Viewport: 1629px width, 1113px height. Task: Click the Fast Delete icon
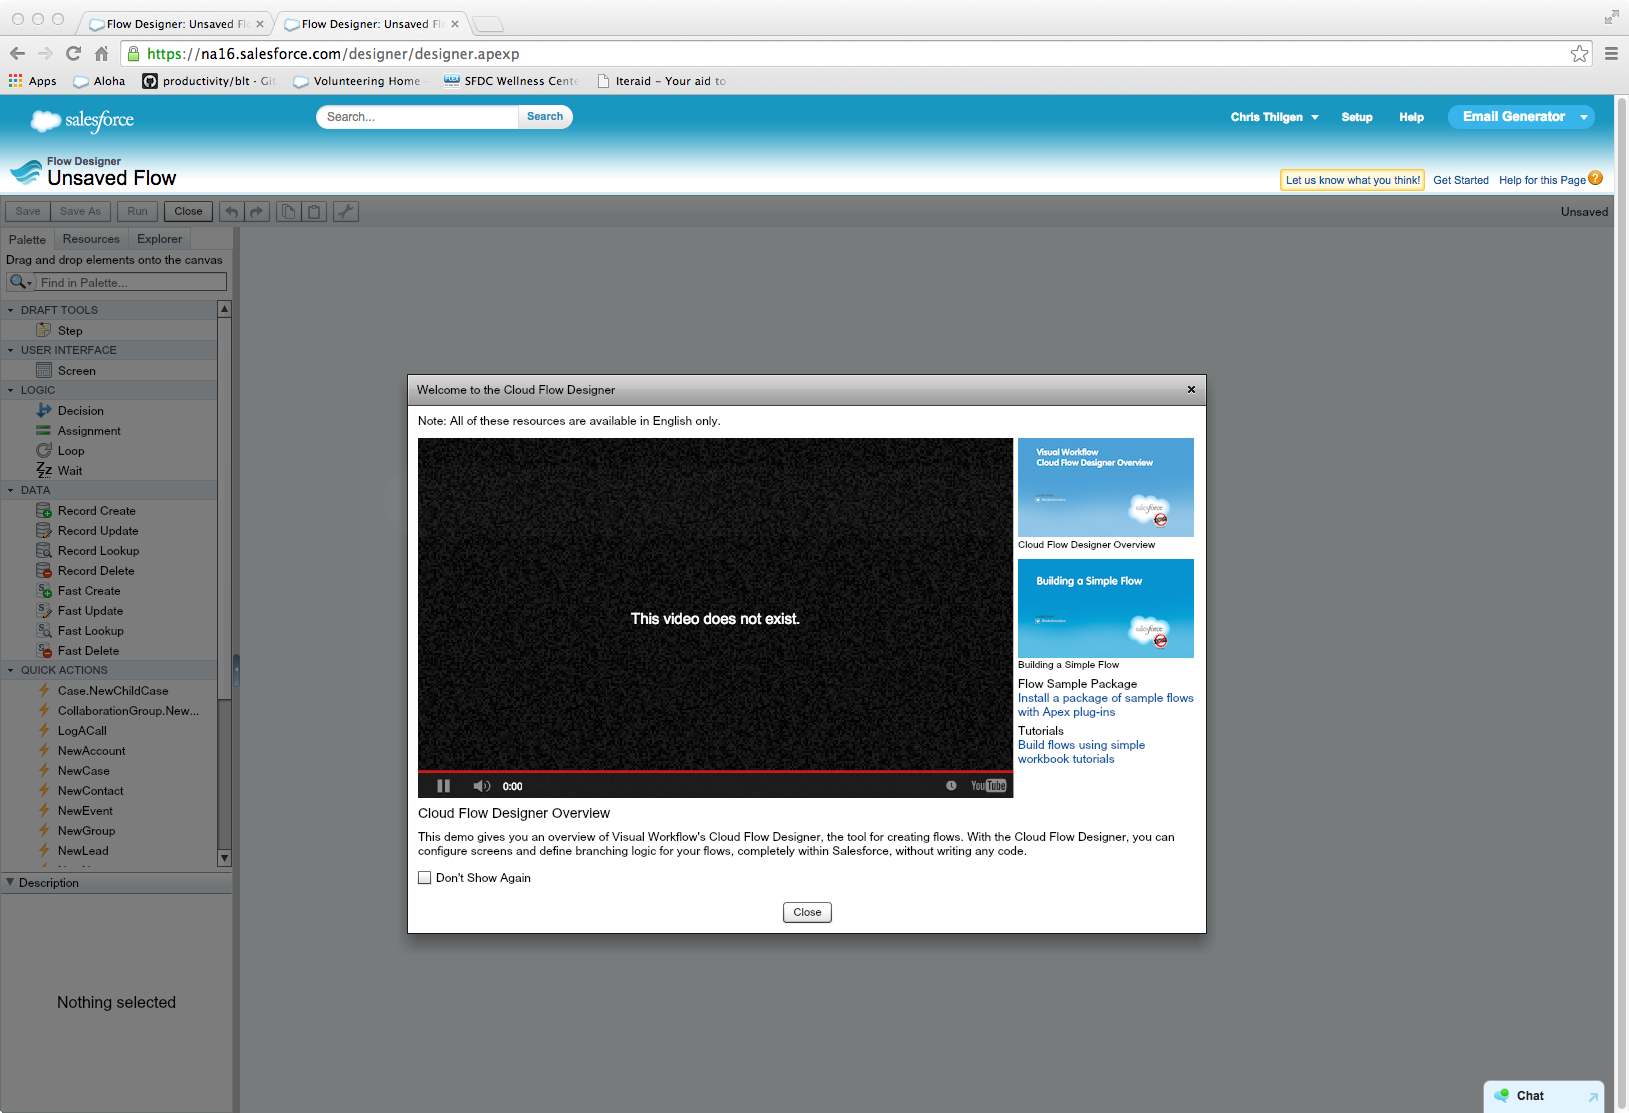[x=44, y=650]
